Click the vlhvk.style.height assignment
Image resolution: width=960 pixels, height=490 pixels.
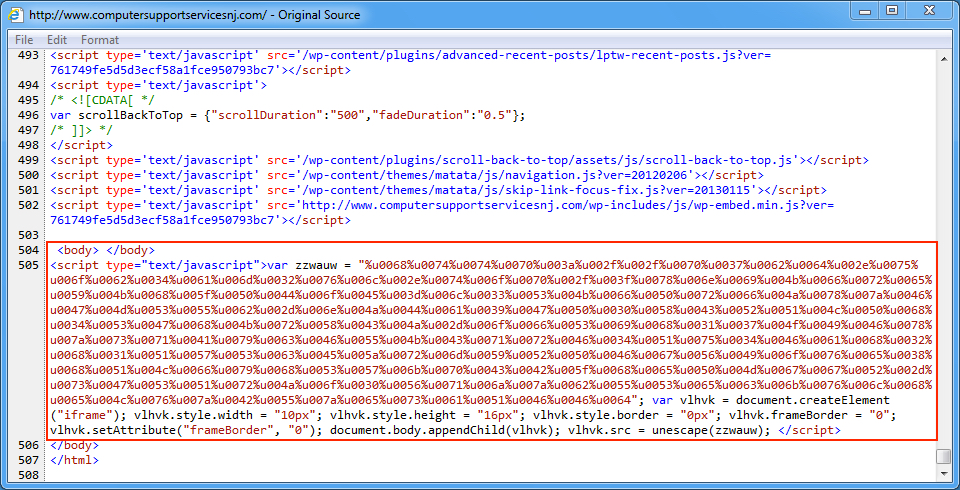(425, 415)
